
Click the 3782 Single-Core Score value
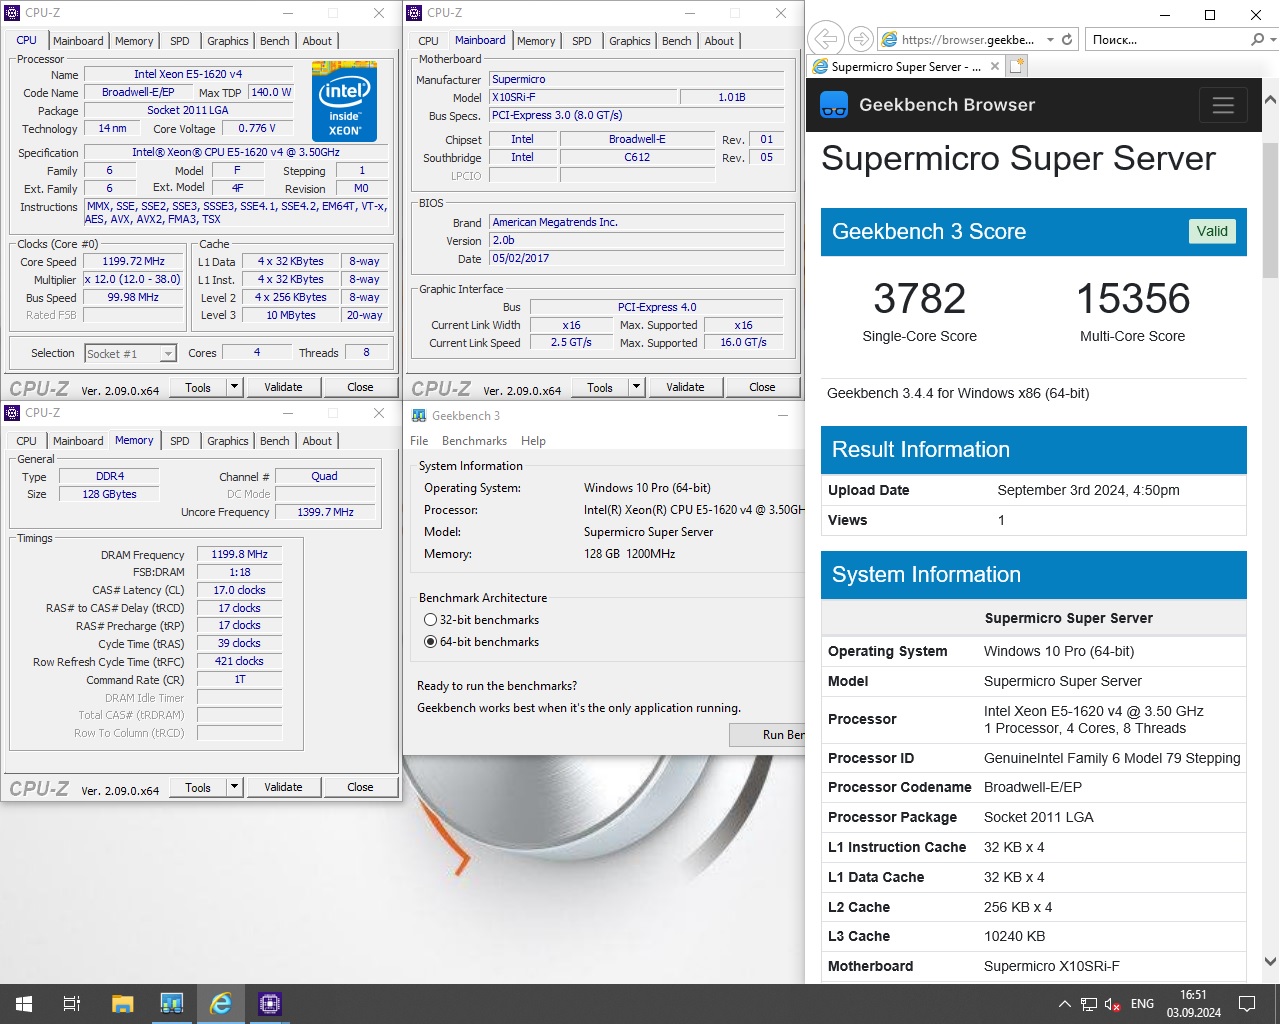click(919, 298)
